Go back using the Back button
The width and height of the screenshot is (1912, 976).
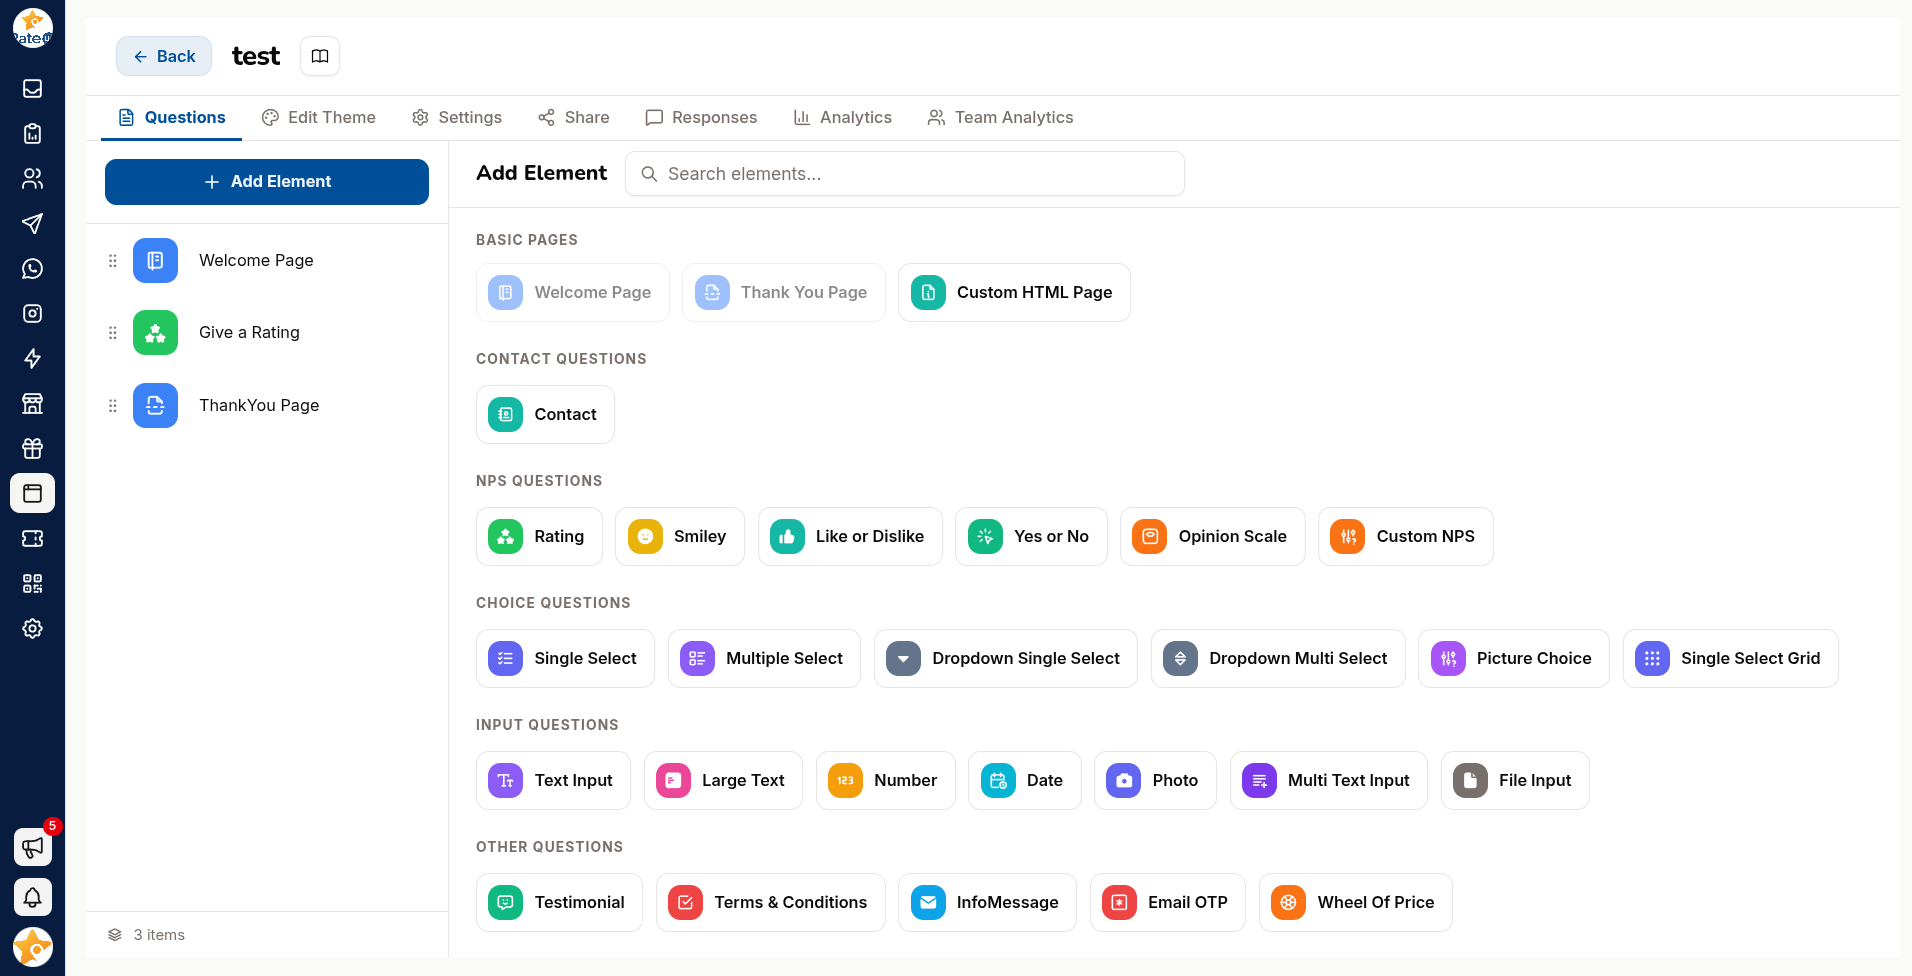pyautogui.click(x=164, y=56)
